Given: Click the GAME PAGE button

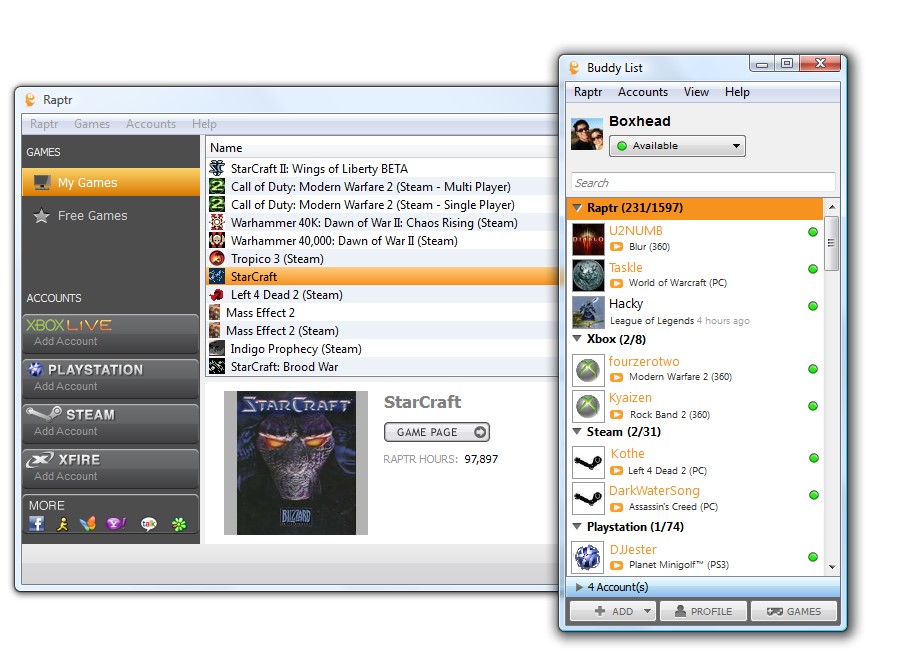Looking at the screenshot, I should (436, 432).
